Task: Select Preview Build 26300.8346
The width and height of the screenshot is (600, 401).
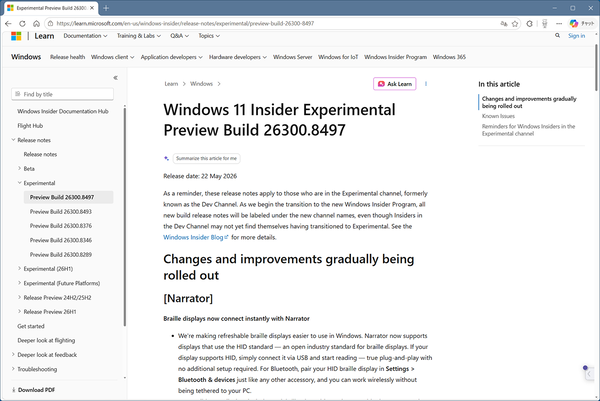Action: [61, 240]
